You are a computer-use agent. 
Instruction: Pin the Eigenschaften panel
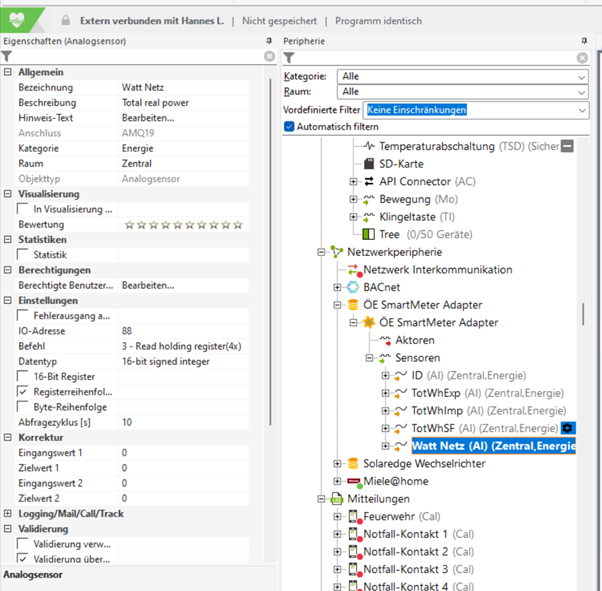point(268,40)
